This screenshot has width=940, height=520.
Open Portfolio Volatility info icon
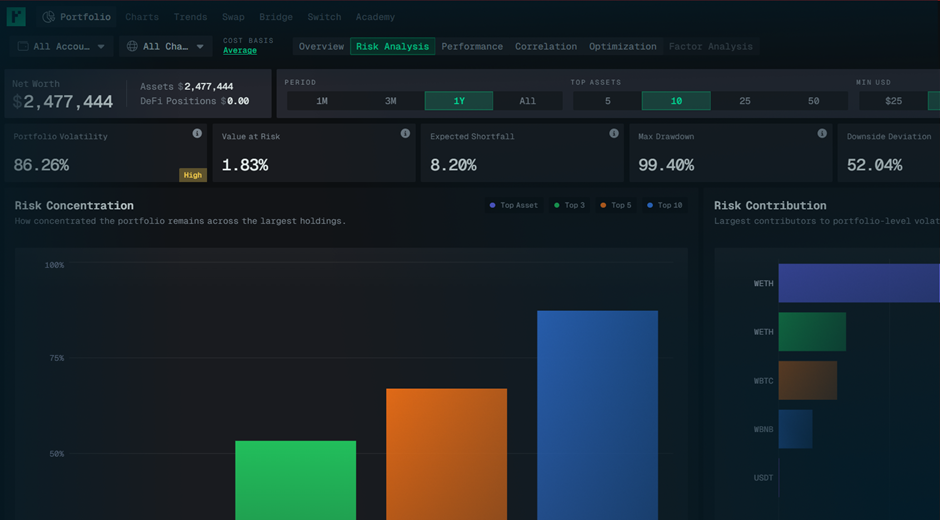[197, 134]
